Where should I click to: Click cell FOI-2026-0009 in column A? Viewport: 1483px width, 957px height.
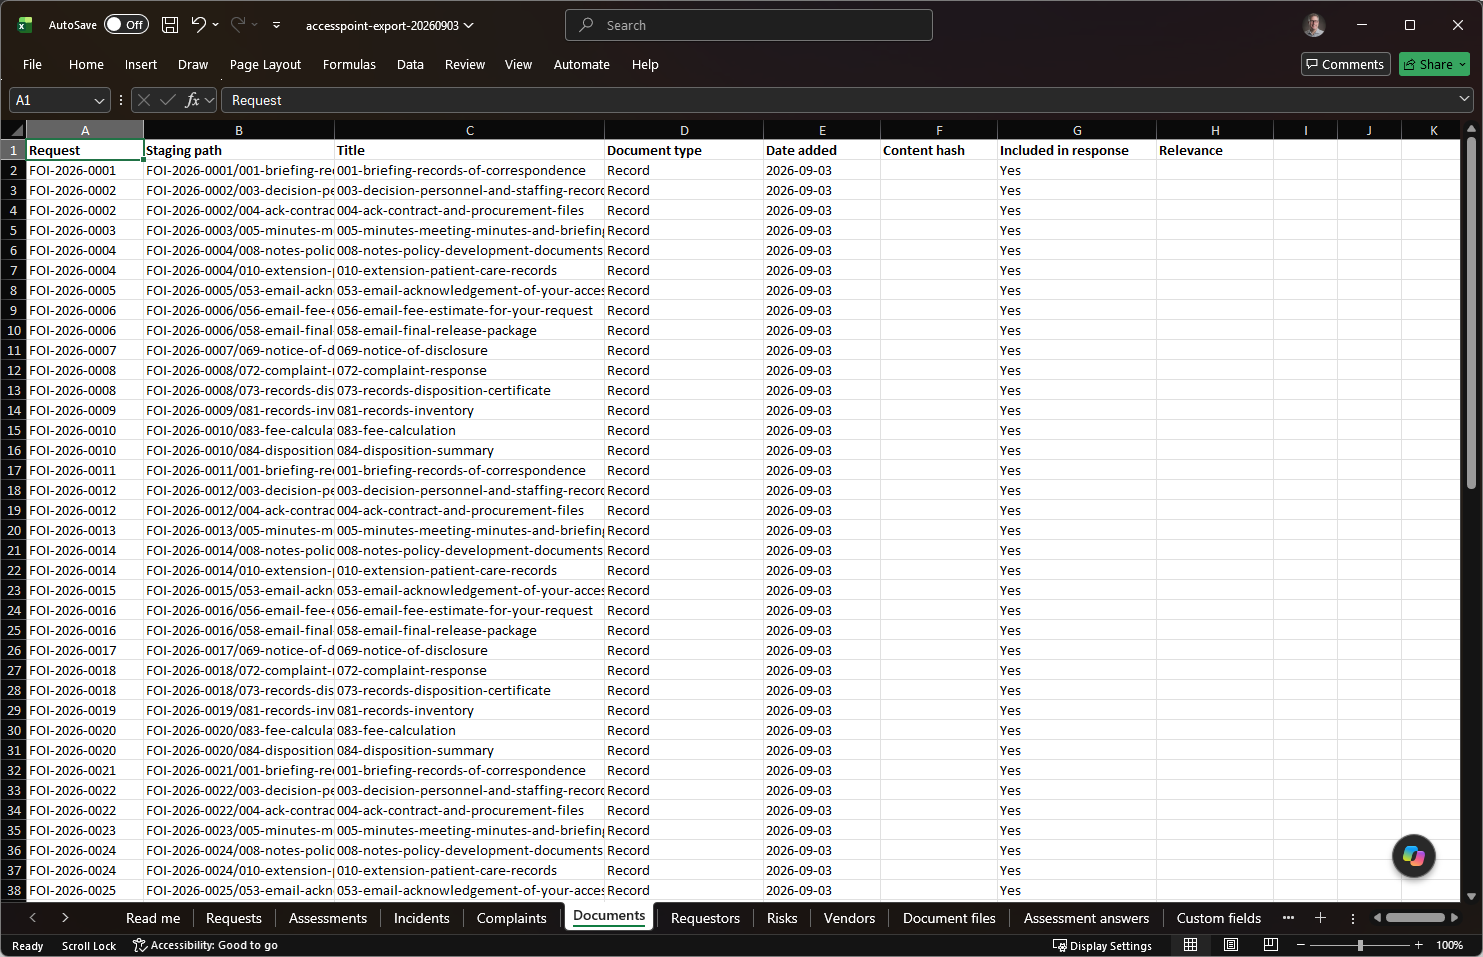(85, 410)
